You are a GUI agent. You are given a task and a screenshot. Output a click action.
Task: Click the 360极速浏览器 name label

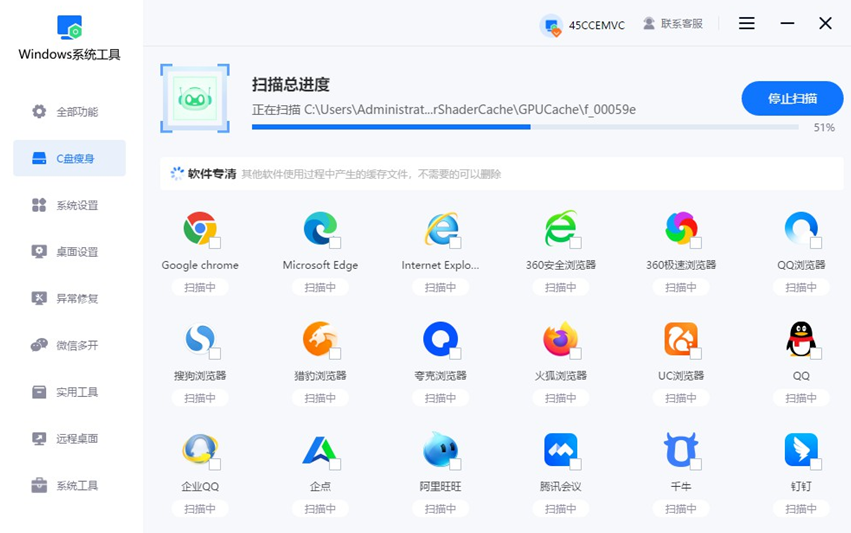[681, 265]
